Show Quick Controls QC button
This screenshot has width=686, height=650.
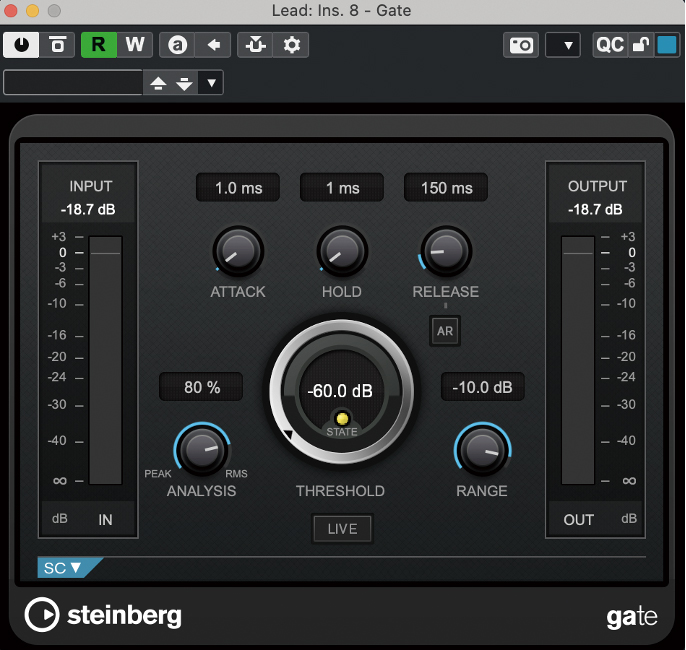(x=610, y=45)
